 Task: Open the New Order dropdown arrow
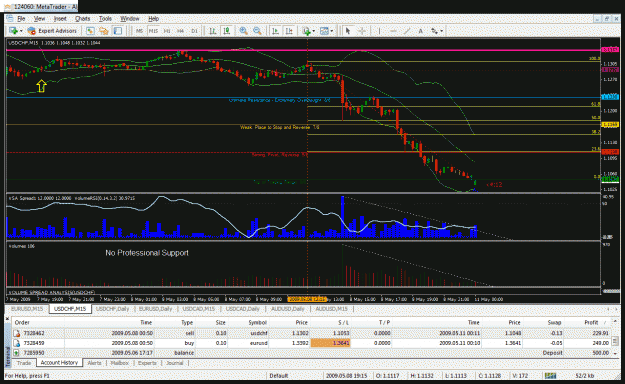click(x=21, y=31)
